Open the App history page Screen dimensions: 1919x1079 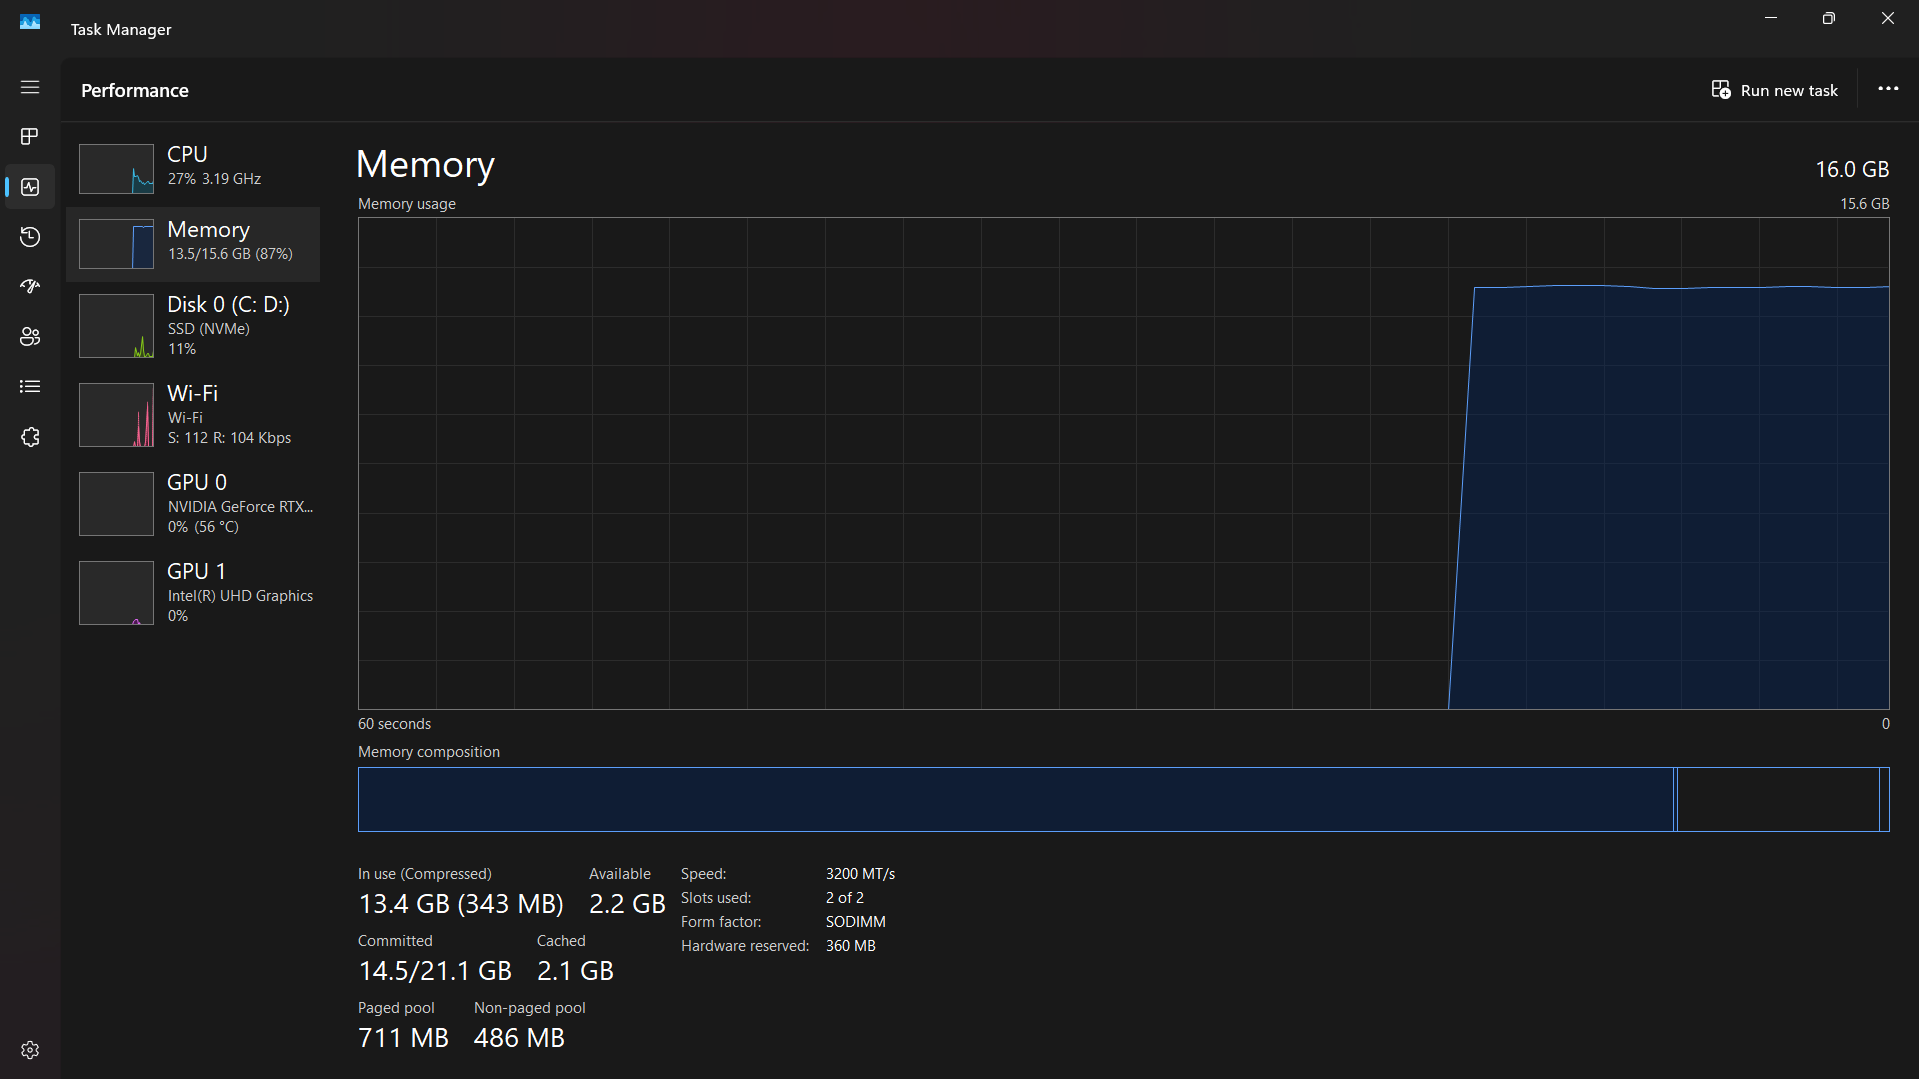(x=29, y=237)
